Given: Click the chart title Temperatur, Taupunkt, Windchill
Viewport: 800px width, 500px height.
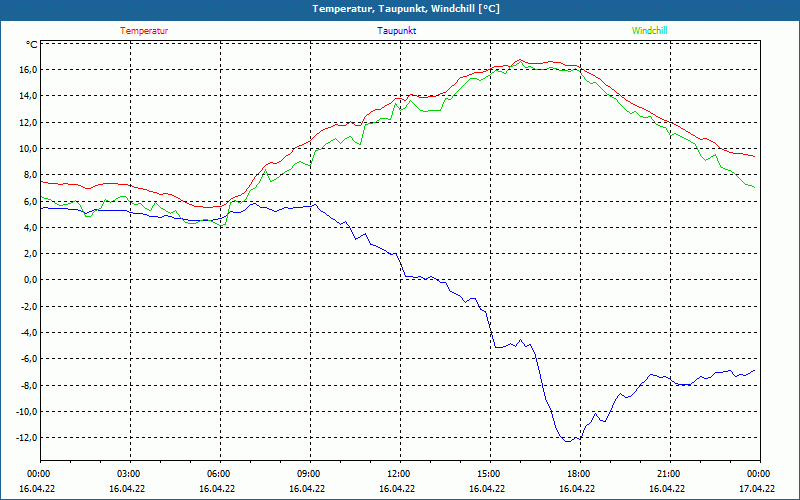Looking at the screenshot, I should (406, 9).
